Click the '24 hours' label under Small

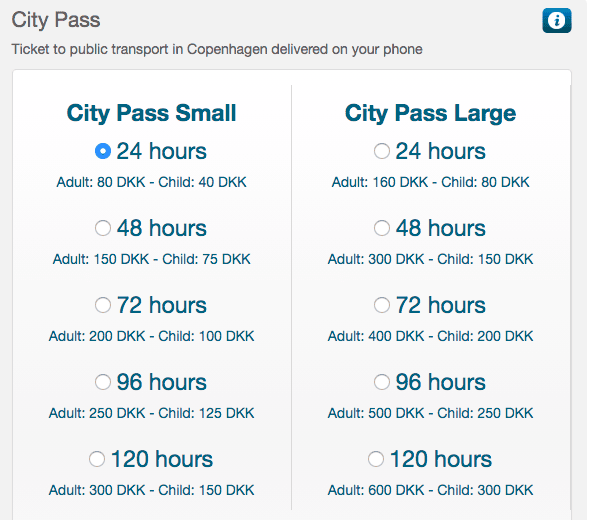pos(162,151)
